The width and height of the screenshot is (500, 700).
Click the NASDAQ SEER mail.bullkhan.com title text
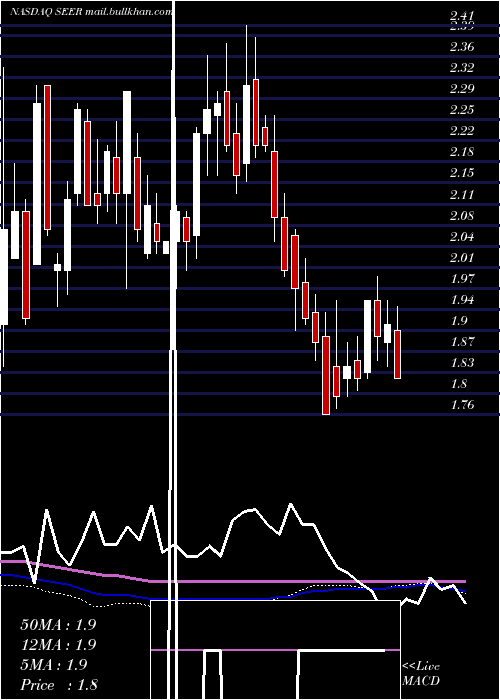pyautogui.click(x=92, y=12)
